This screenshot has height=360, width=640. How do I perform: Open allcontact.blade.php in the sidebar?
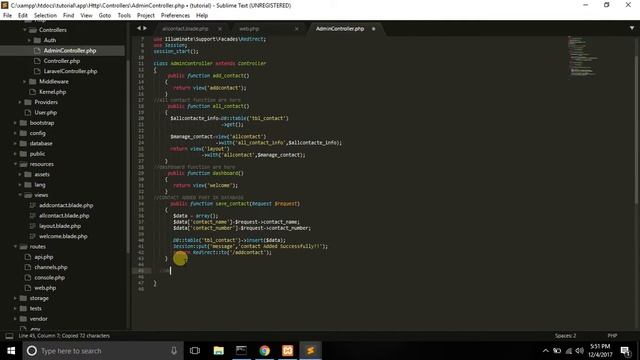(x=64, y=216)
